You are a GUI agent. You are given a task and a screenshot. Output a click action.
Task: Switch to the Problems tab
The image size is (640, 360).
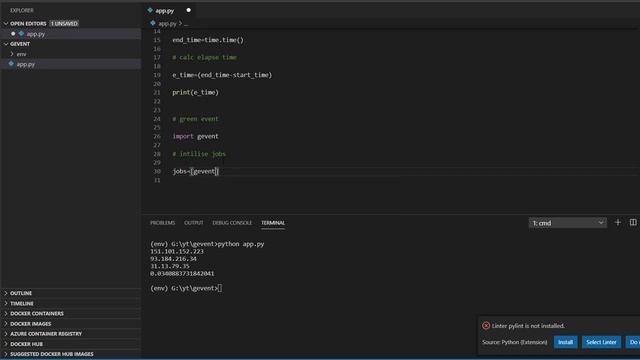tap(162, 223)
